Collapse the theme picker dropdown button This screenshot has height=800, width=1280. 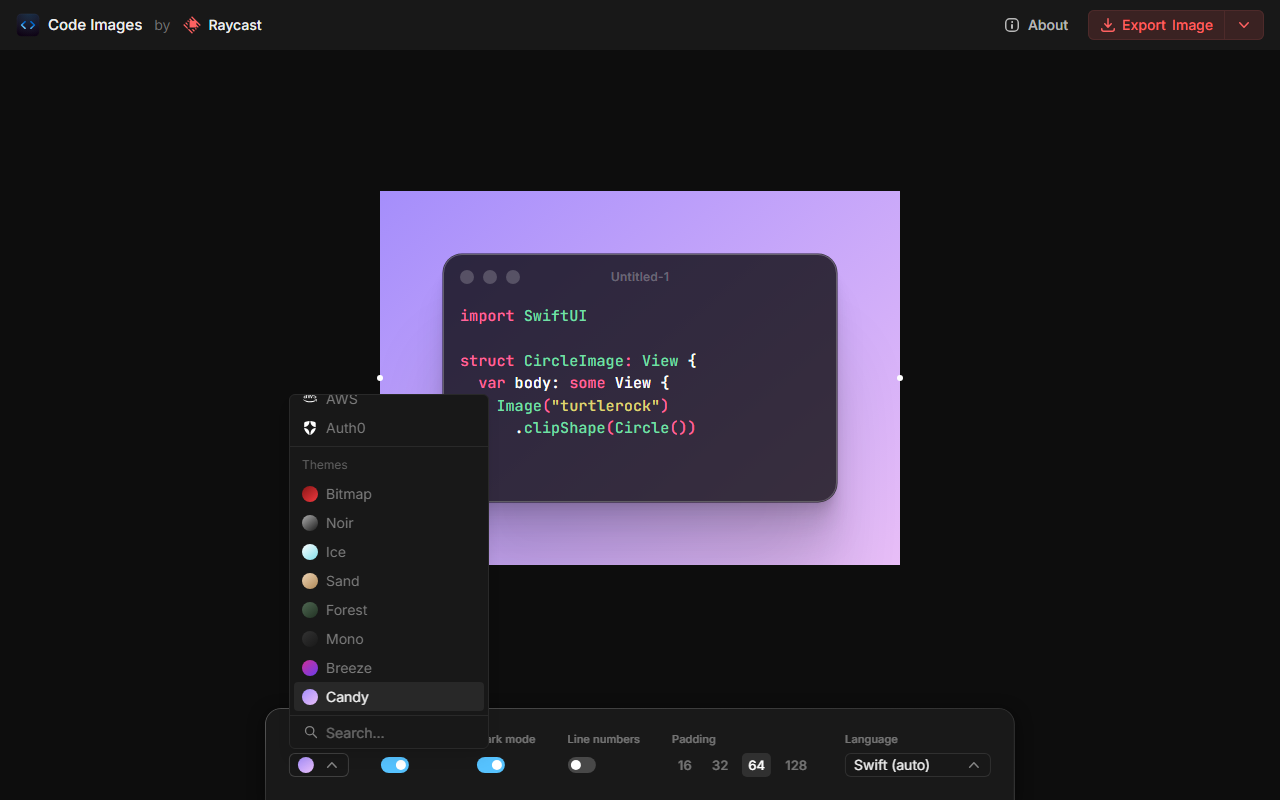click(319, 765)
